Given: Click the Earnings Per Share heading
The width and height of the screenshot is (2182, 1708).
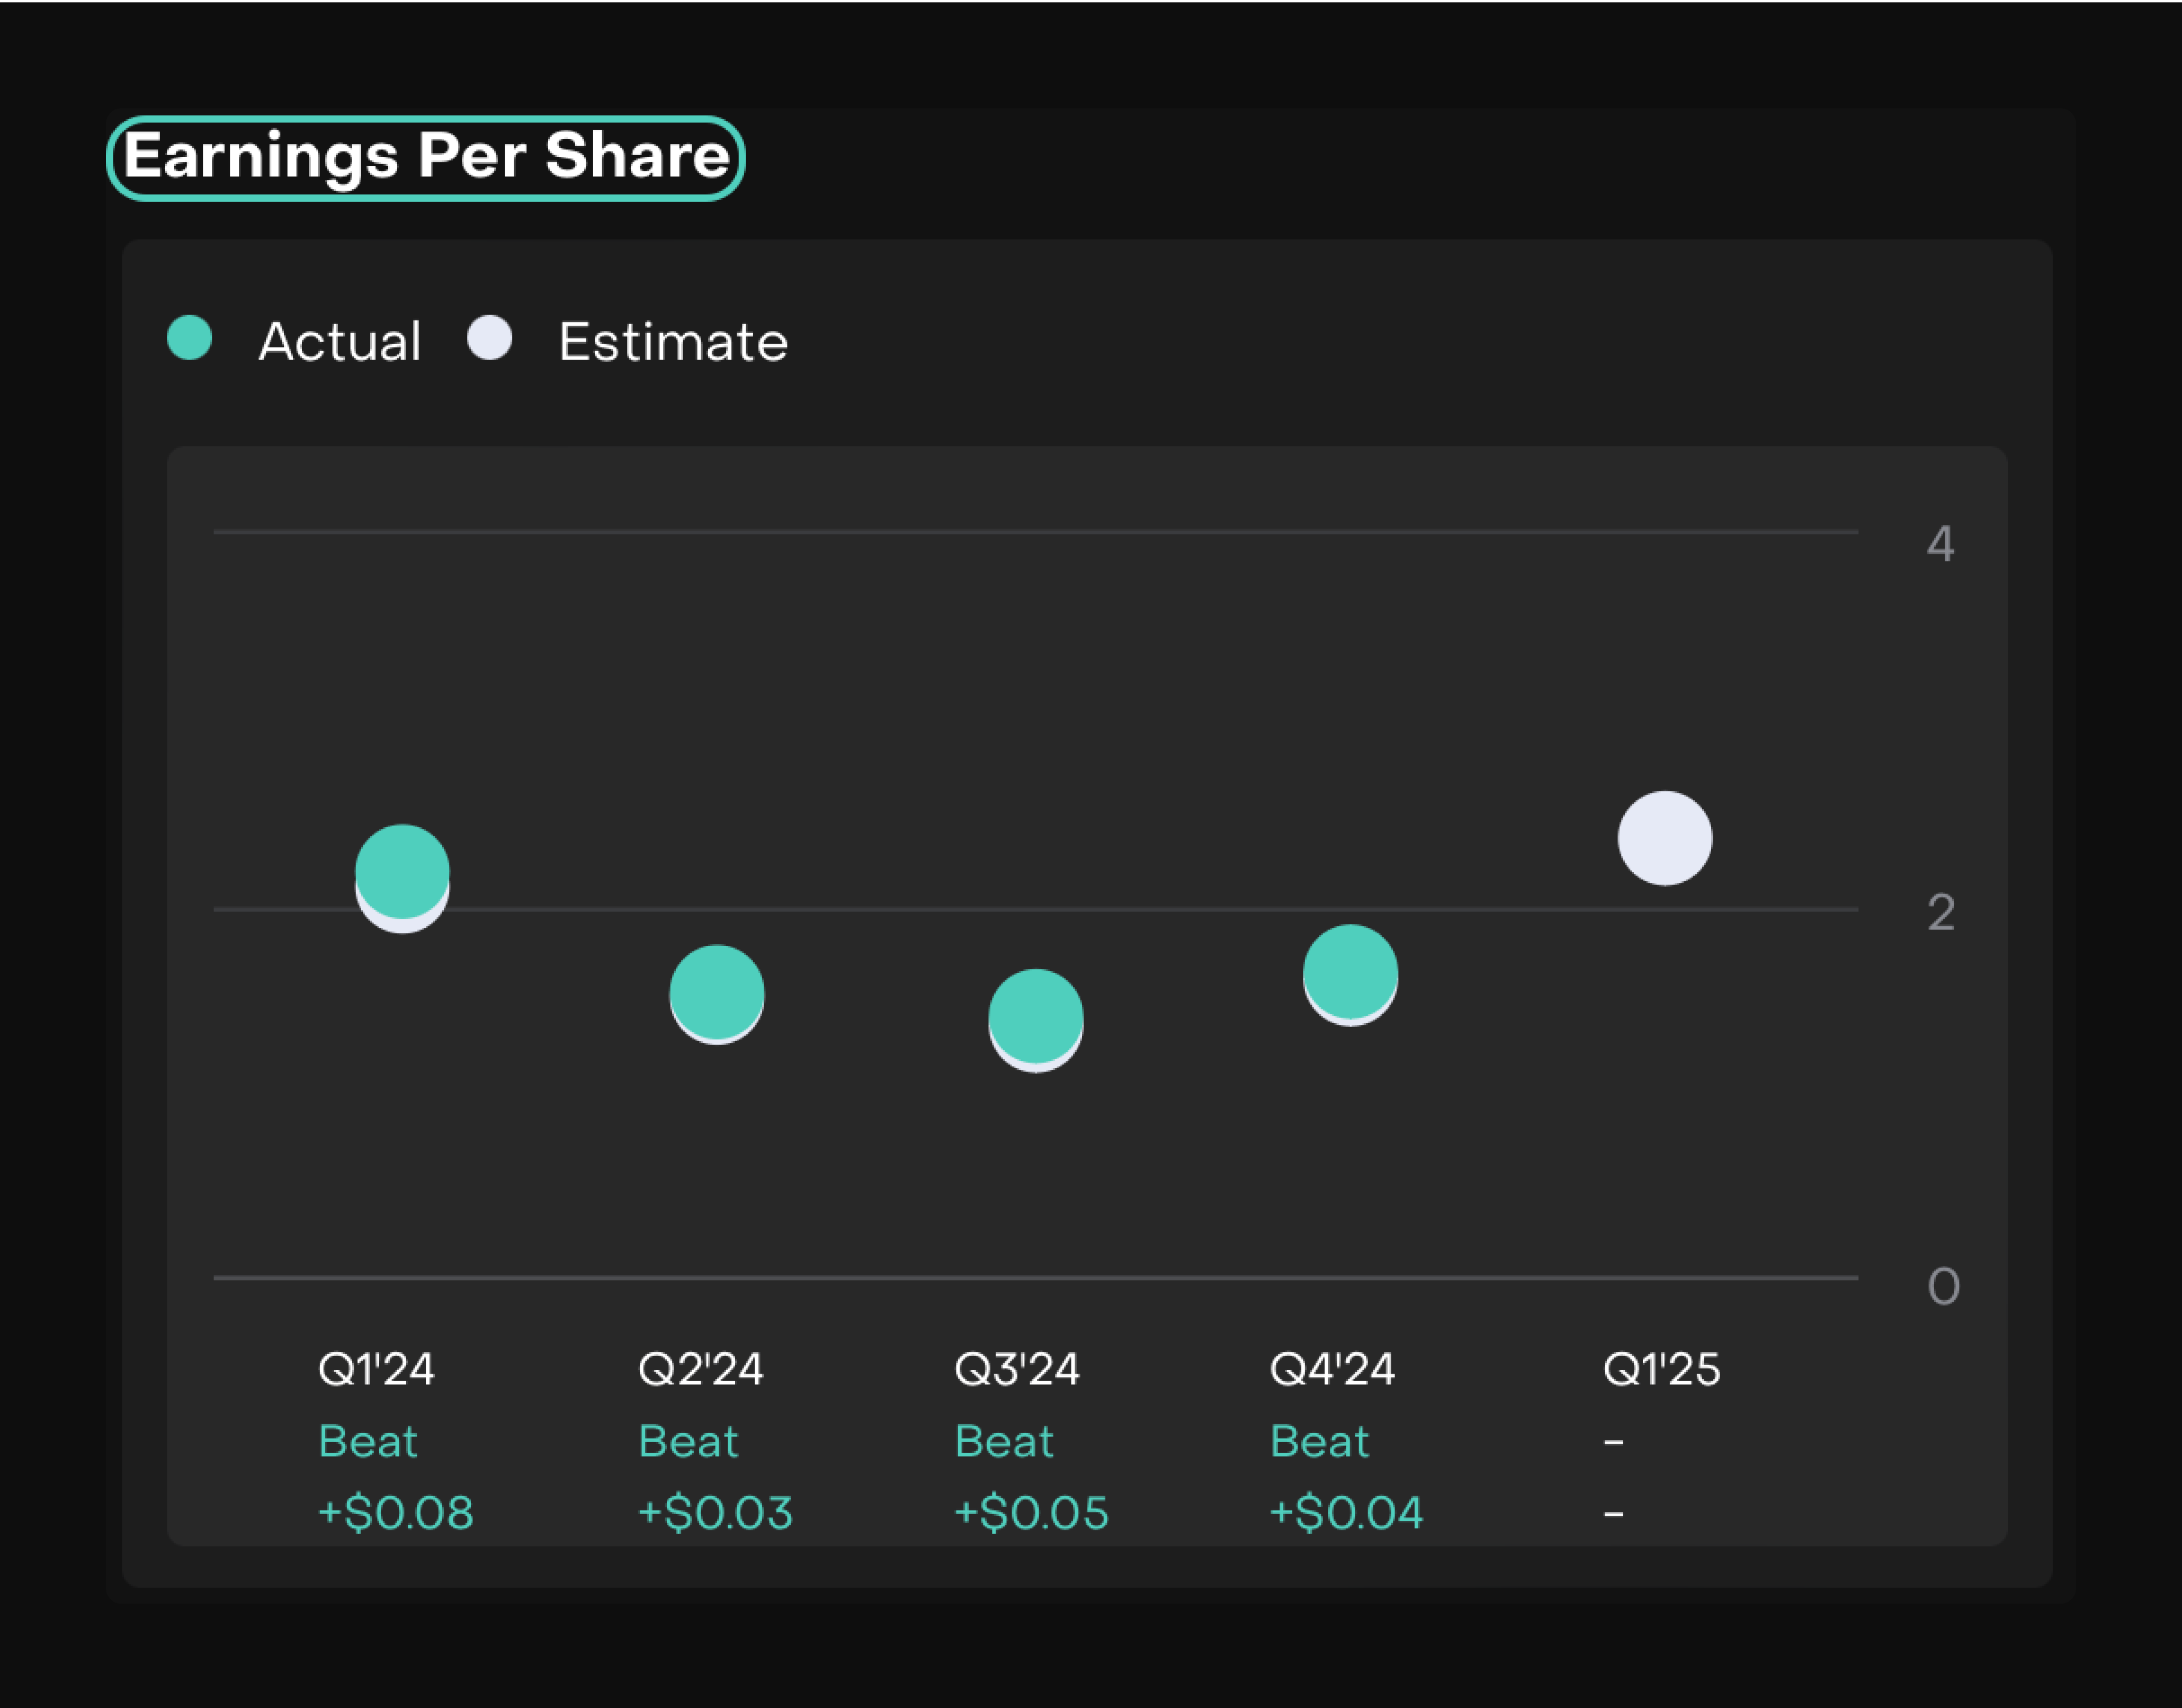Looking at the screenshot, I should point(426,157).
